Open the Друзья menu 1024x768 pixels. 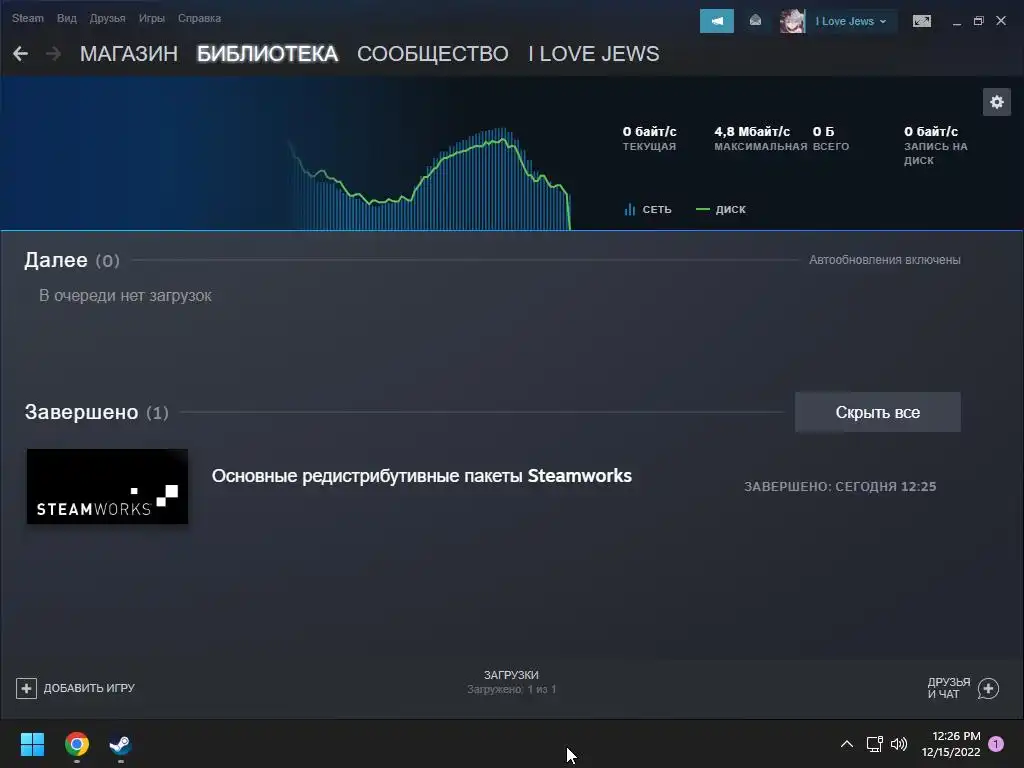point(107,18)
